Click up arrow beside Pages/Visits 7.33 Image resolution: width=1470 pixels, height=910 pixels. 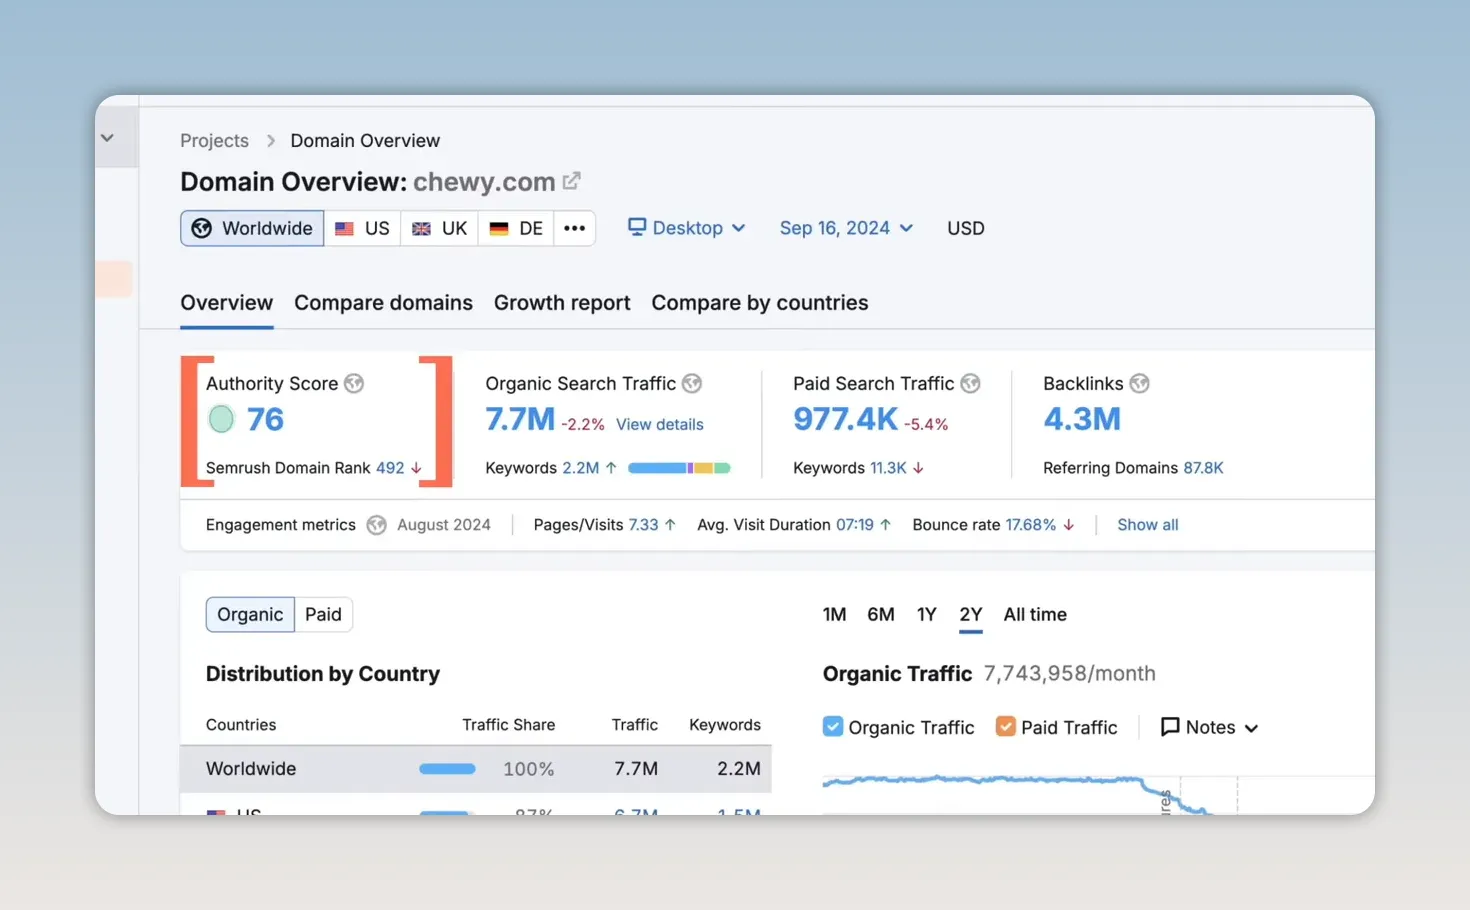[670, 525]
